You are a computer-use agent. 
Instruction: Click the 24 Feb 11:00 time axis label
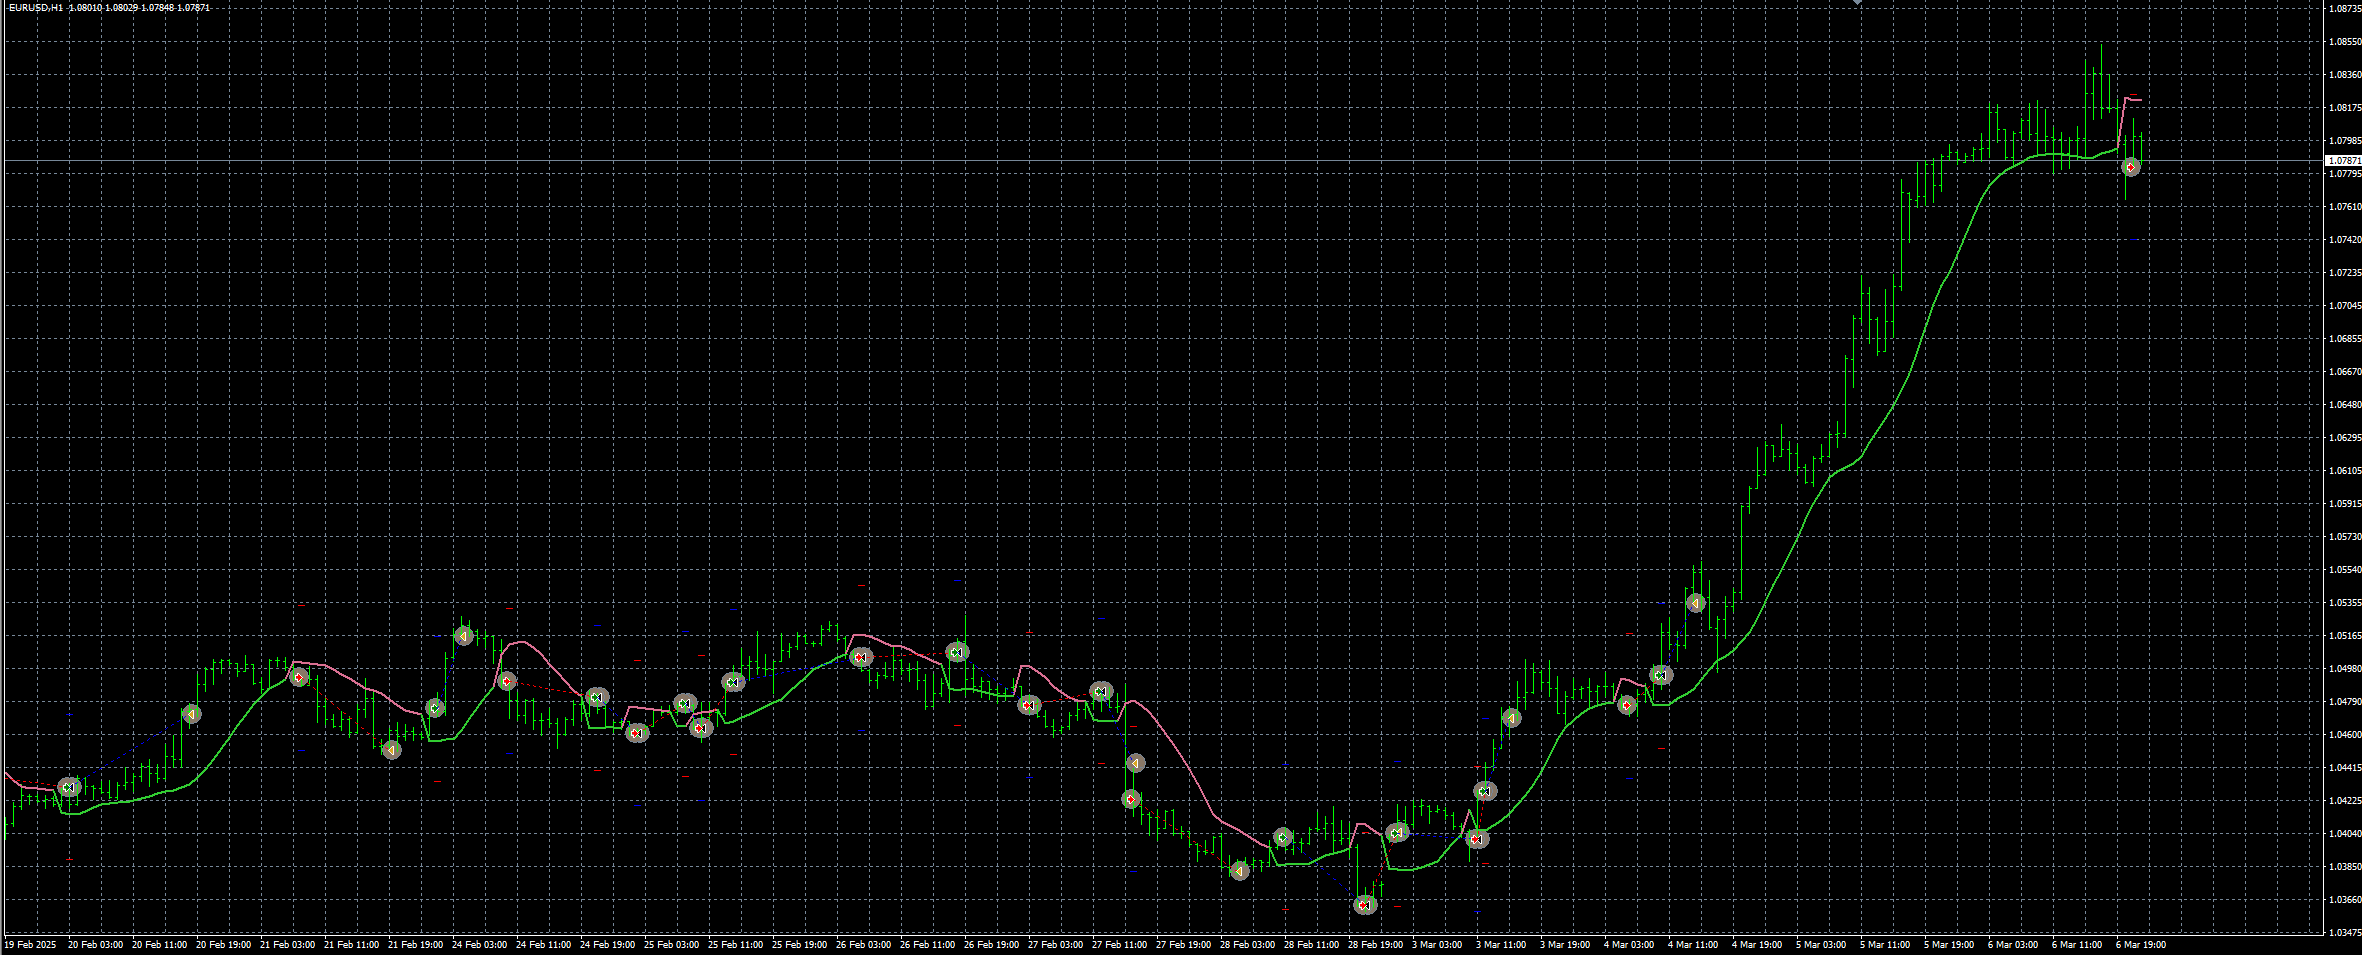543,945
